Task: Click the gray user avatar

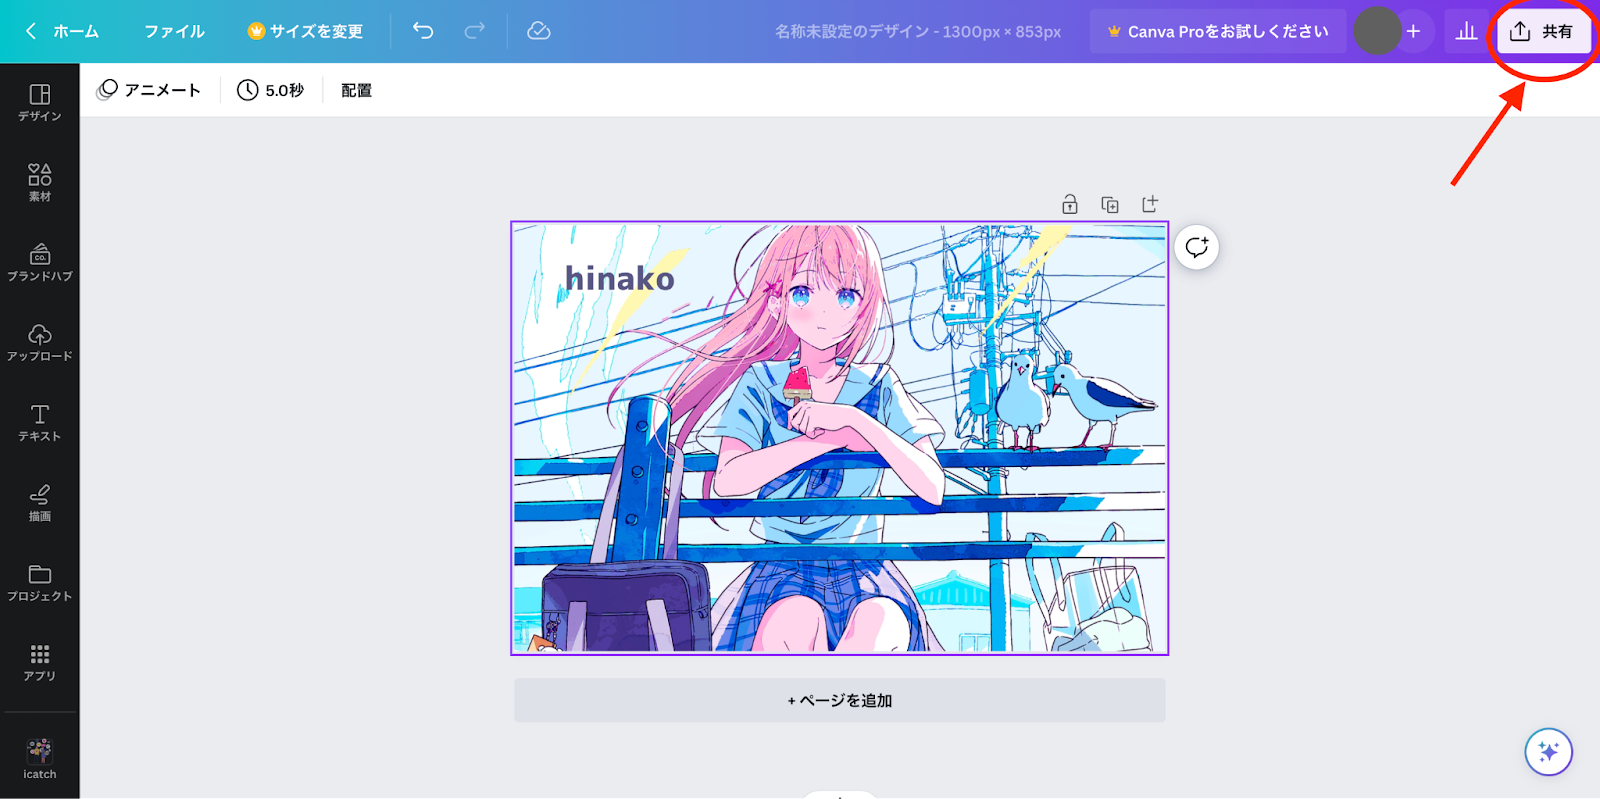Action: [x=1377, y=31]
